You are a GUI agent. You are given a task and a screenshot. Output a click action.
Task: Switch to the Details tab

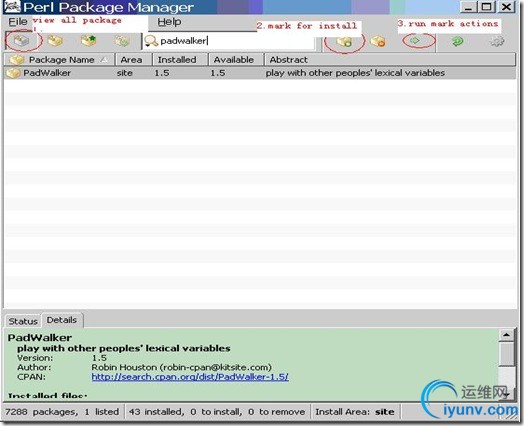[x=62, y=320]
